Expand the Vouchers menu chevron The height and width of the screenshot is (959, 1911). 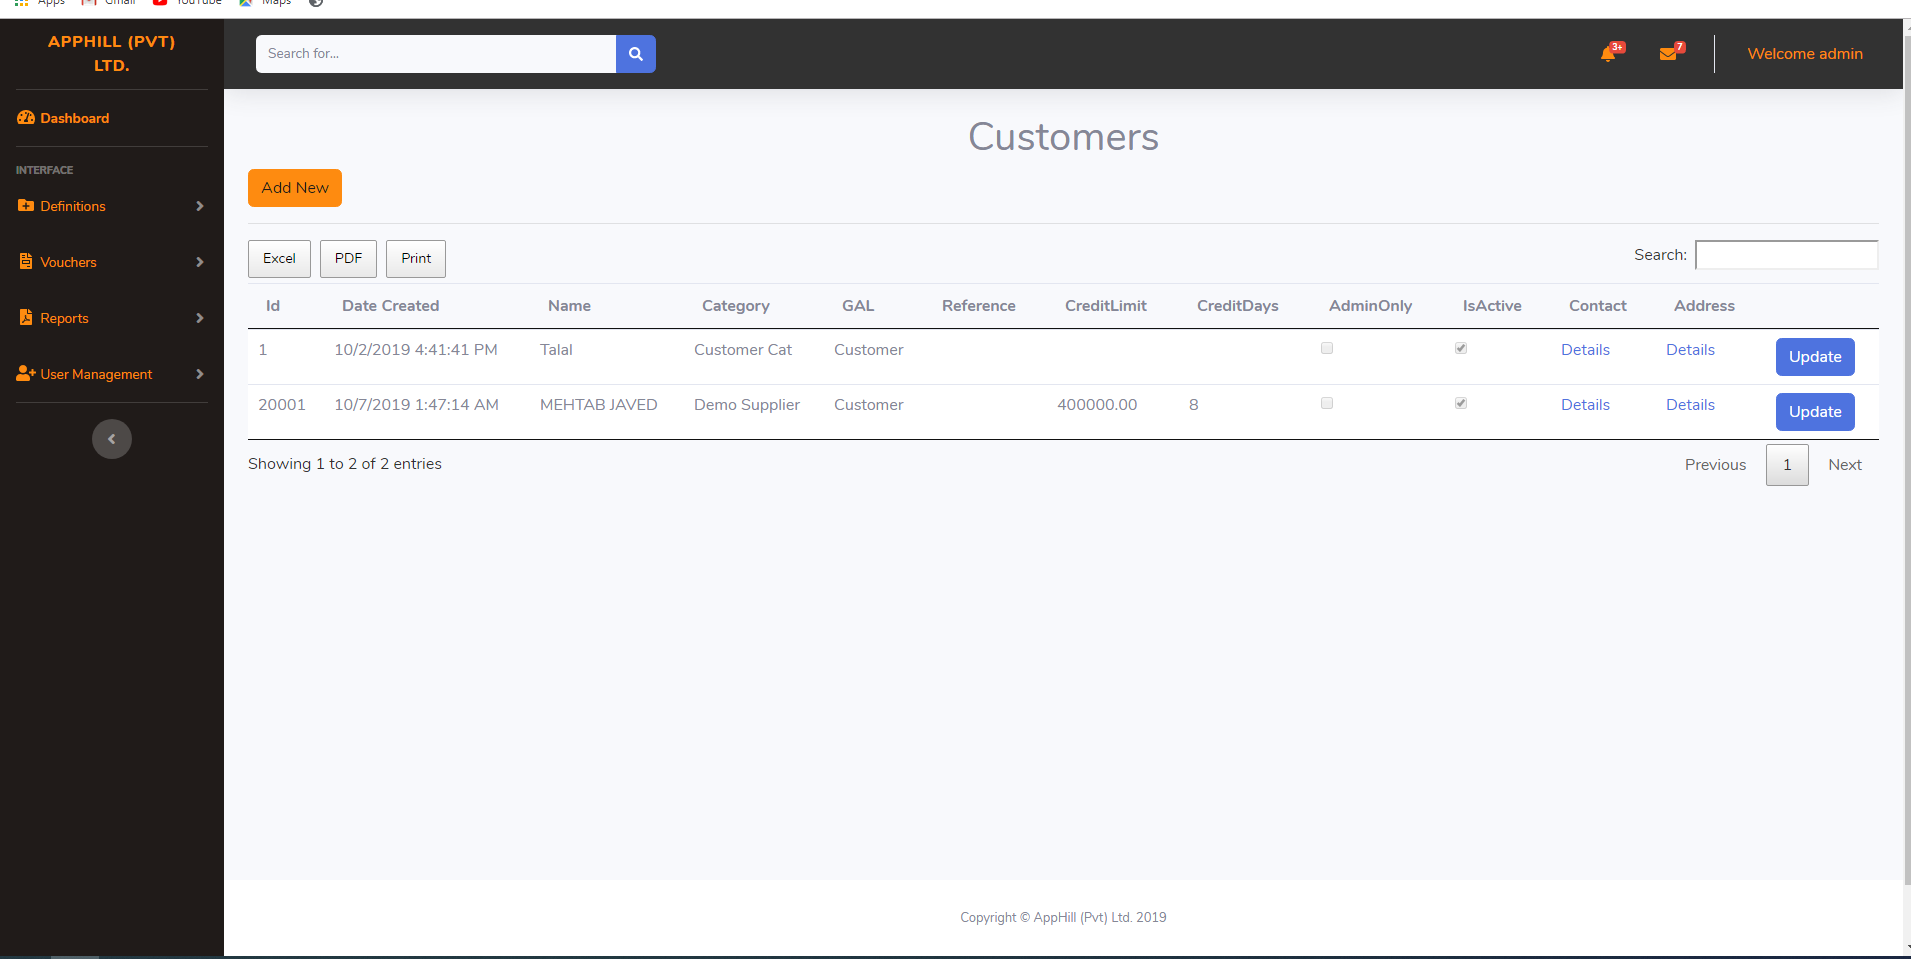(200, 262)
